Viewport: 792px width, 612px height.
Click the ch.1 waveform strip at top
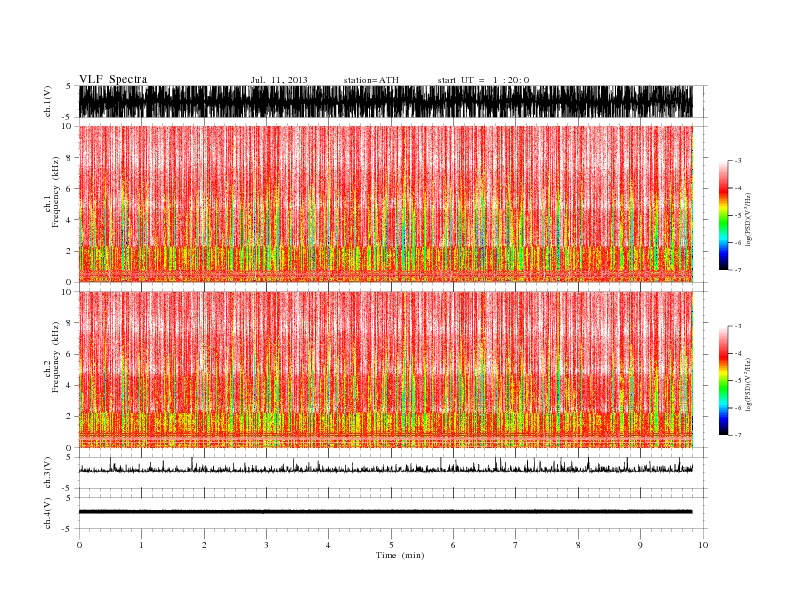[x=385, y=101]
